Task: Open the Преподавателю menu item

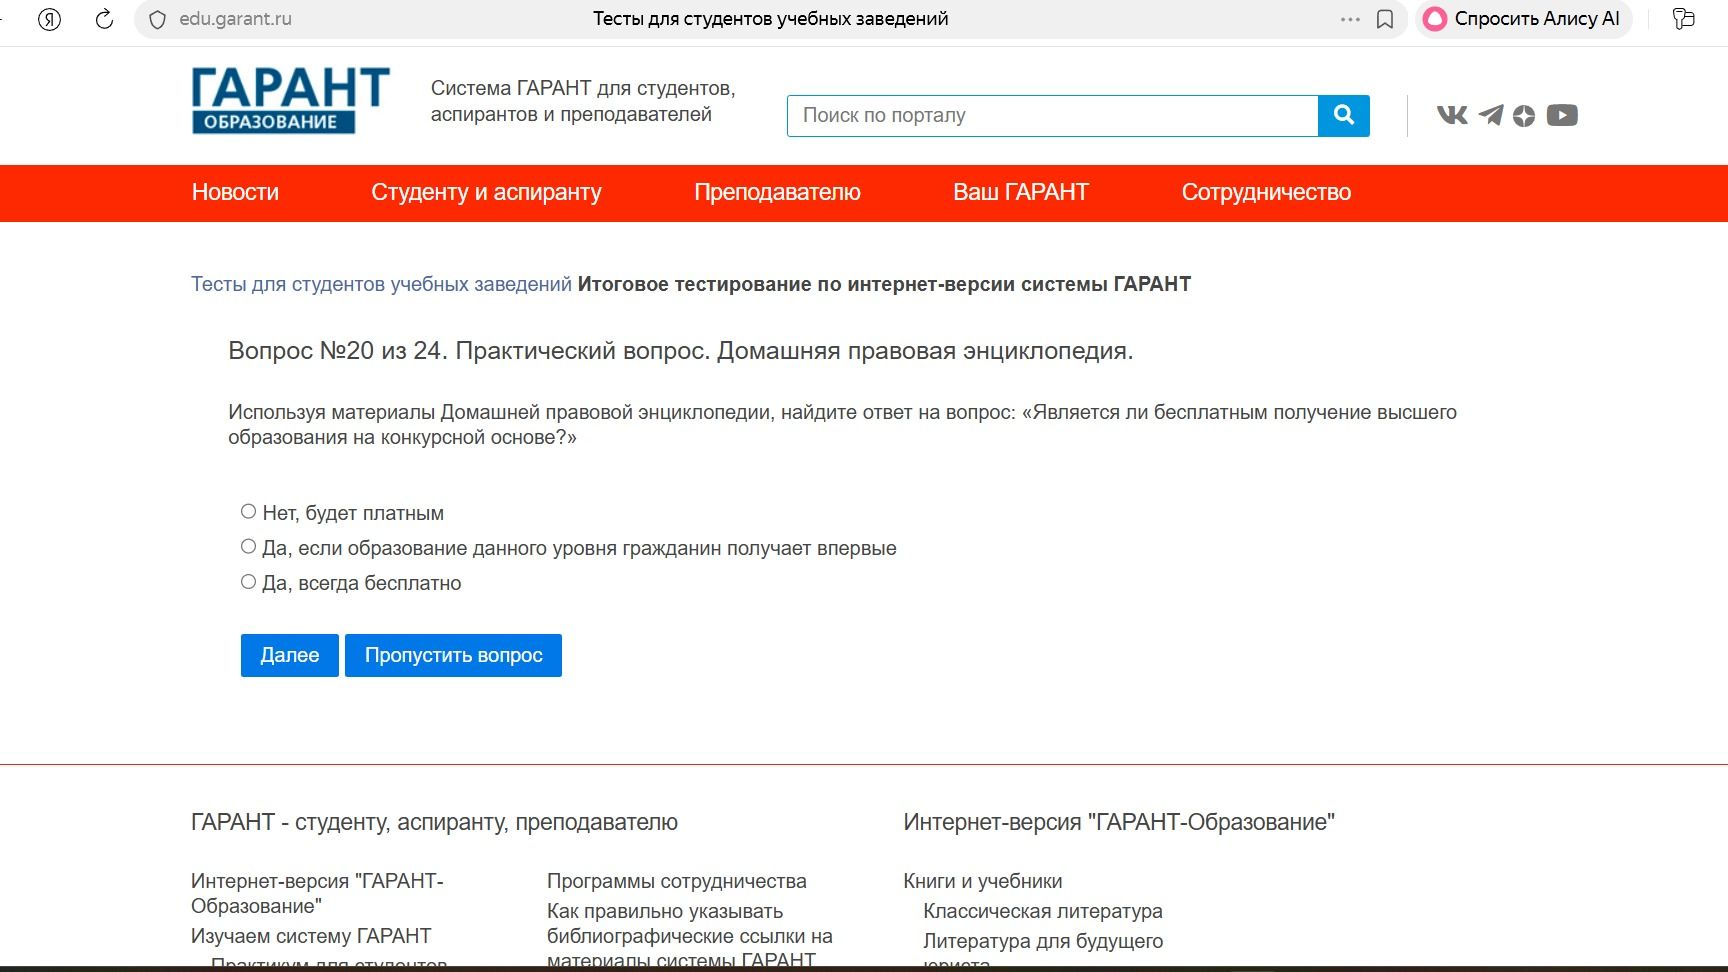Action: point(777,192)
